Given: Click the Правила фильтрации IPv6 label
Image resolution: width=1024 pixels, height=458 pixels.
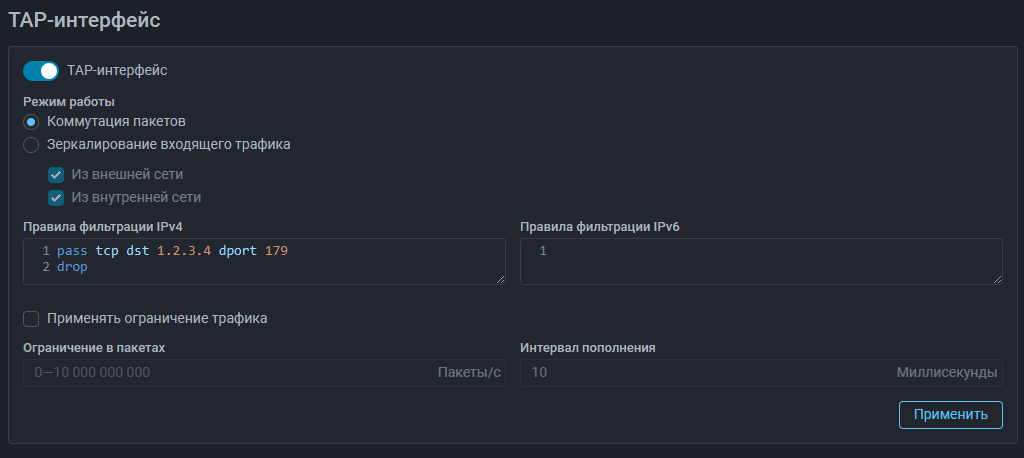Looking at the screenshot, I should (600, 226).
